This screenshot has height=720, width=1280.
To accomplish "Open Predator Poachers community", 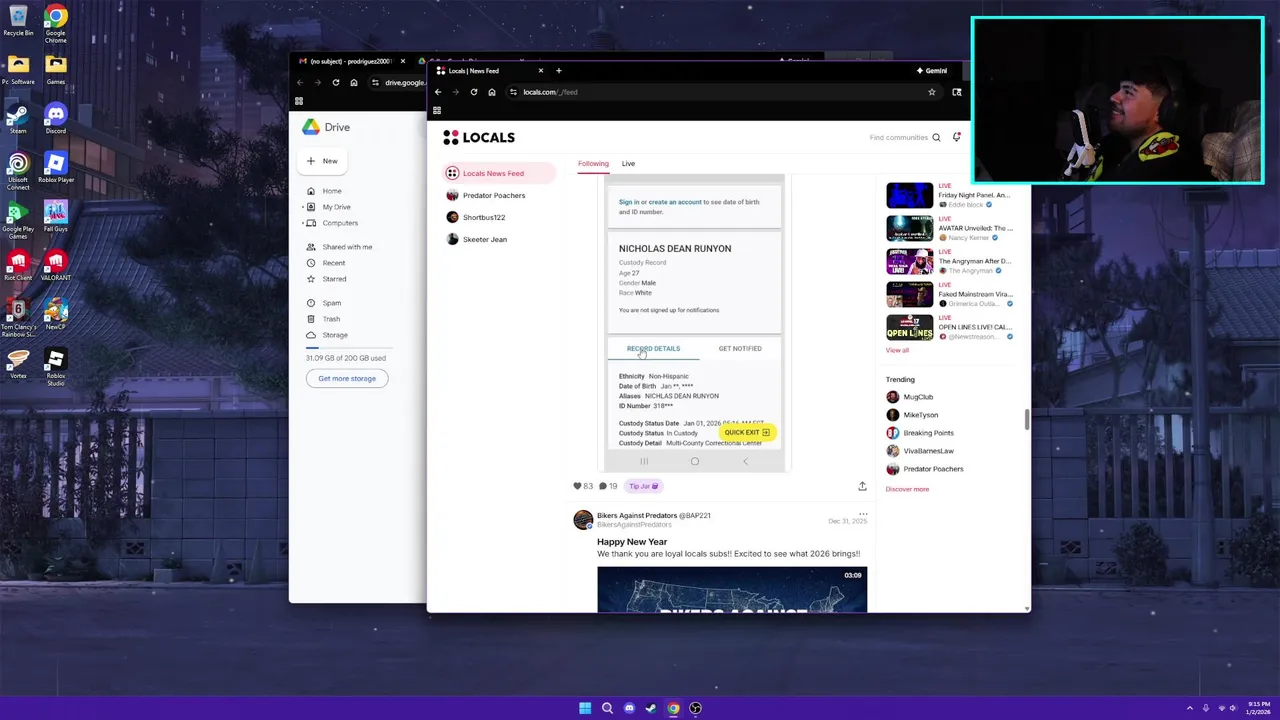I will pos(494,195).
